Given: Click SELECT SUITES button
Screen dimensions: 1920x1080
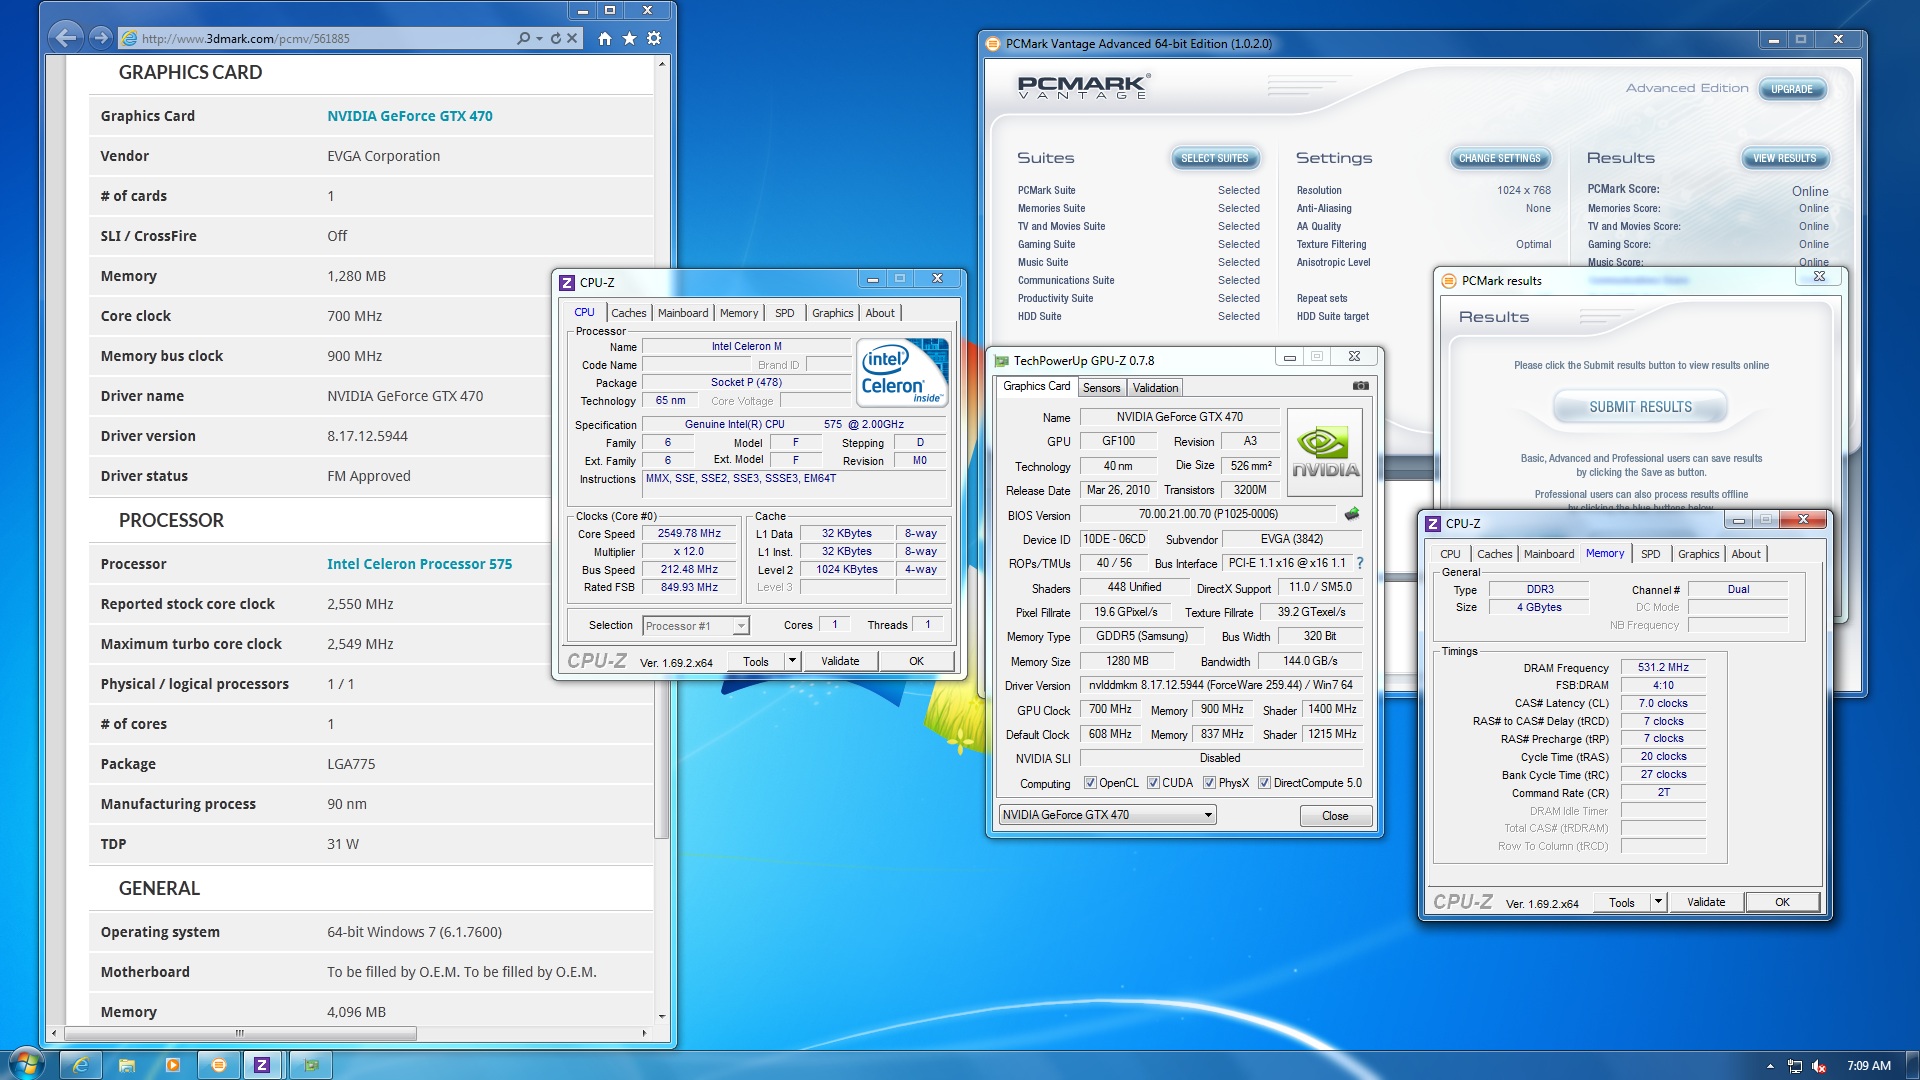Looking at the screenshot, I should coord(1214,158).
